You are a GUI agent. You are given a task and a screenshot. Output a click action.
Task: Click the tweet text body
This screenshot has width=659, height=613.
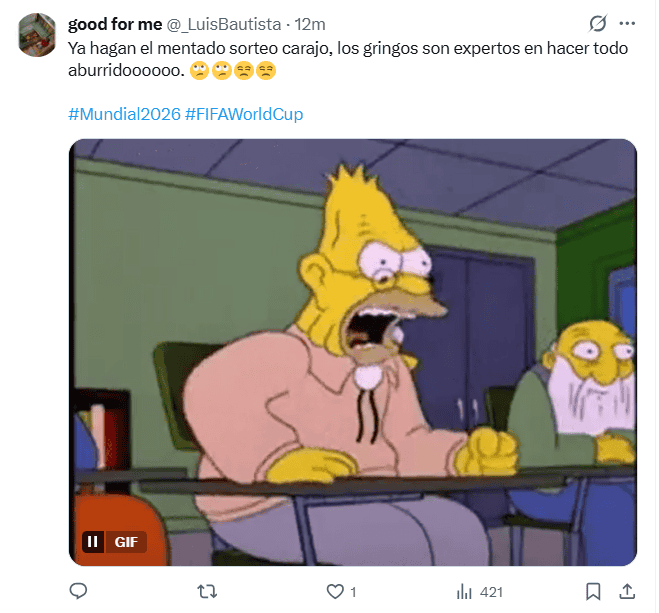coord(348,59)
